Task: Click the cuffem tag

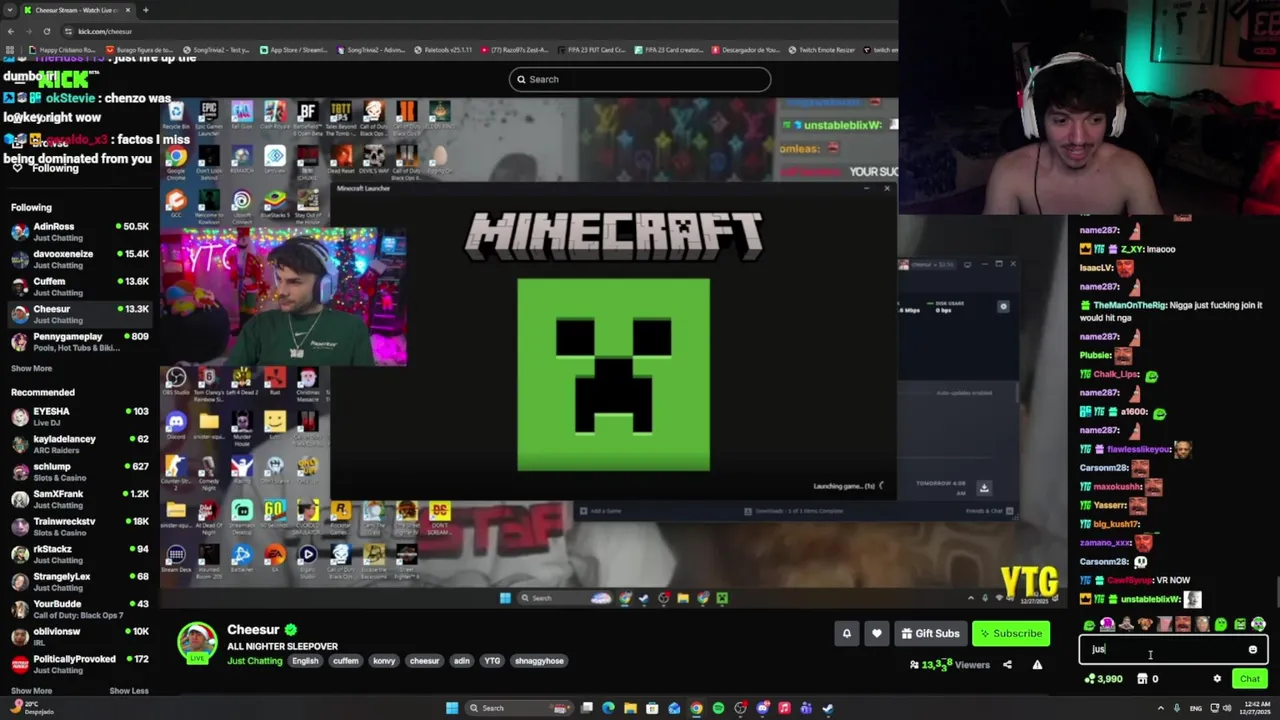Action: pyautogui.click(x=345, y=661)
